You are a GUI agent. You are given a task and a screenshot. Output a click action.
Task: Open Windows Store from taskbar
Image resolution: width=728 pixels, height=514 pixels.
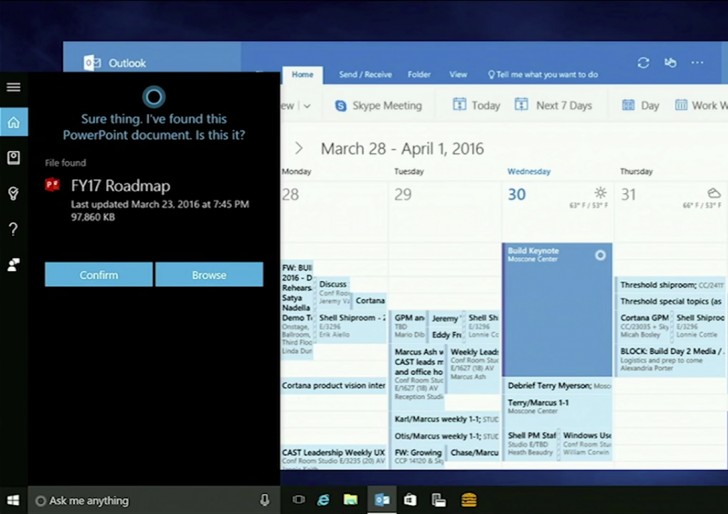point(410,500)
